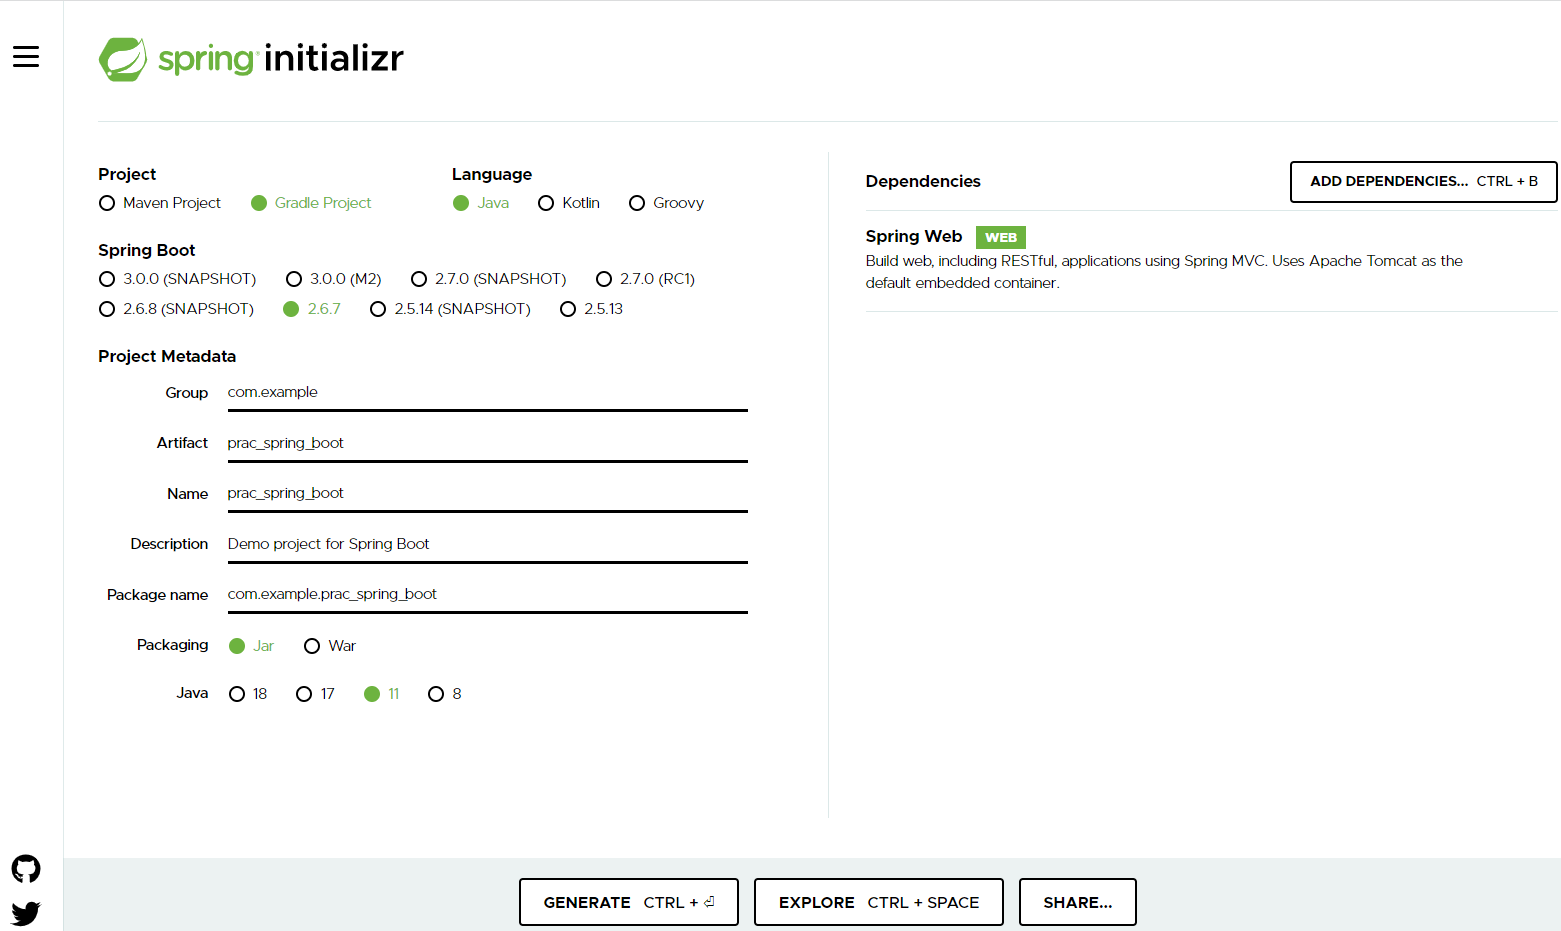This screenshot has width=1561, height=931.
Task: Choose Jar packaging option
Action: 251,646
